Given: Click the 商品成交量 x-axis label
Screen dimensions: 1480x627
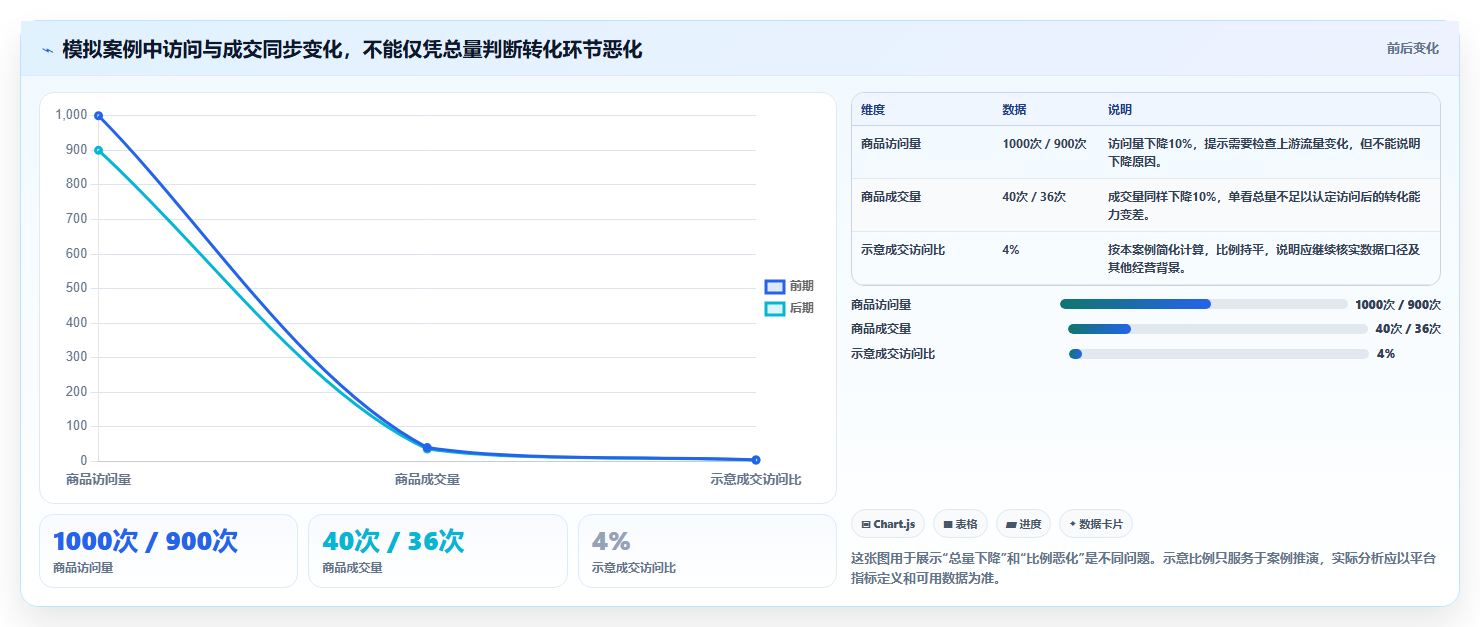Looking at the screenshot, I should point(427,480).
